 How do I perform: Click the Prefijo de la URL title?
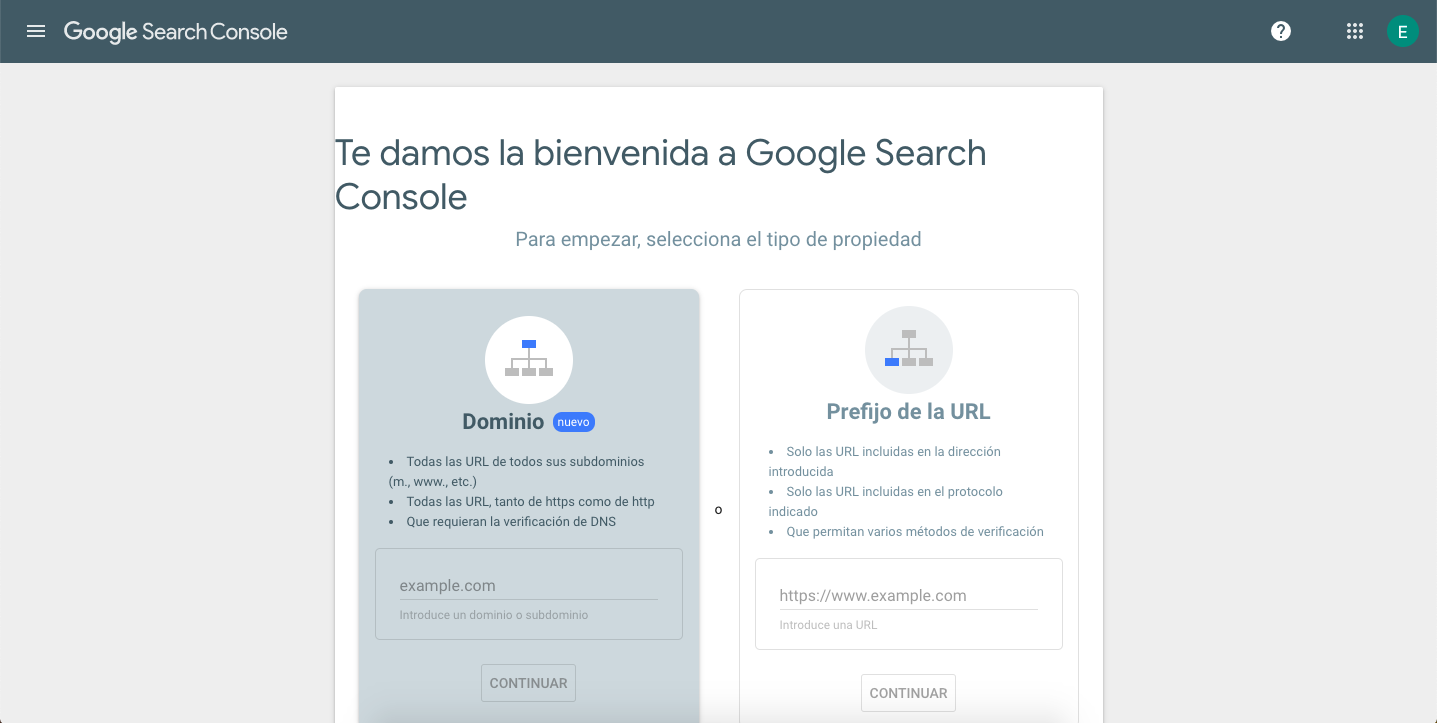click(908, 411)
